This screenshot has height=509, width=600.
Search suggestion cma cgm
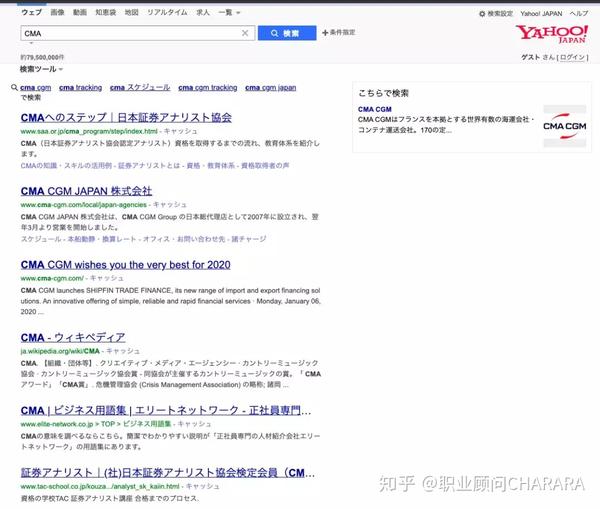[36, 88]
